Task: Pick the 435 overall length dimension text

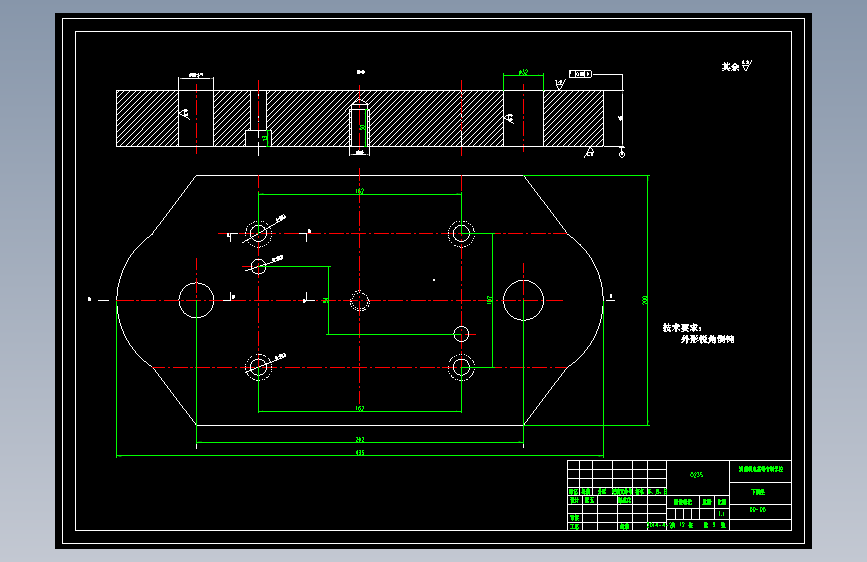Action: pos(360,452)
